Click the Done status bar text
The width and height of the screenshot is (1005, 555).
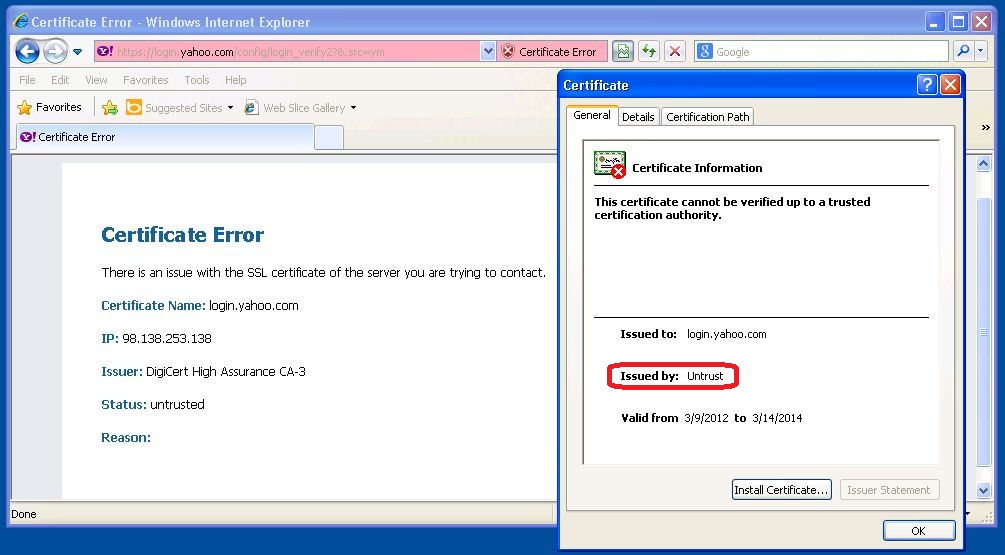tap(24, 514)
